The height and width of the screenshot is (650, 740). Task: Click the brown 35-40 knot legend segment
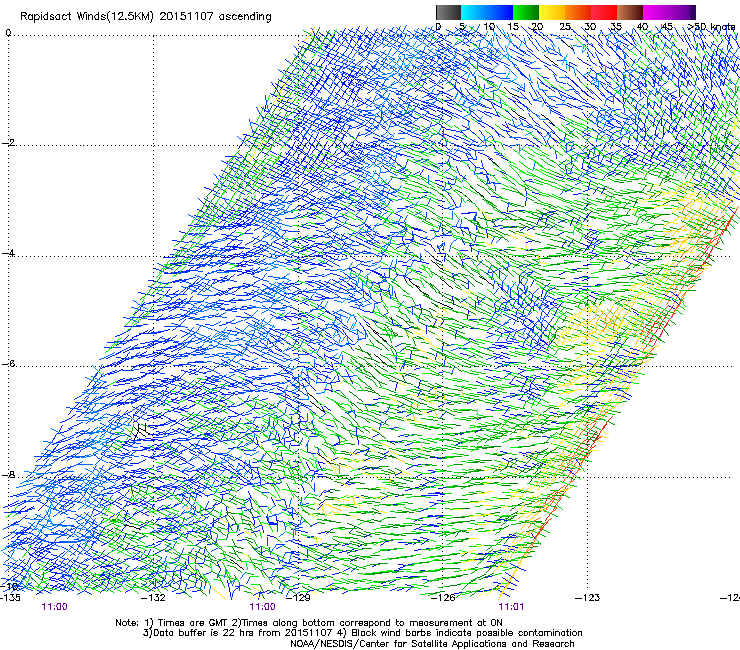(630, 12)
